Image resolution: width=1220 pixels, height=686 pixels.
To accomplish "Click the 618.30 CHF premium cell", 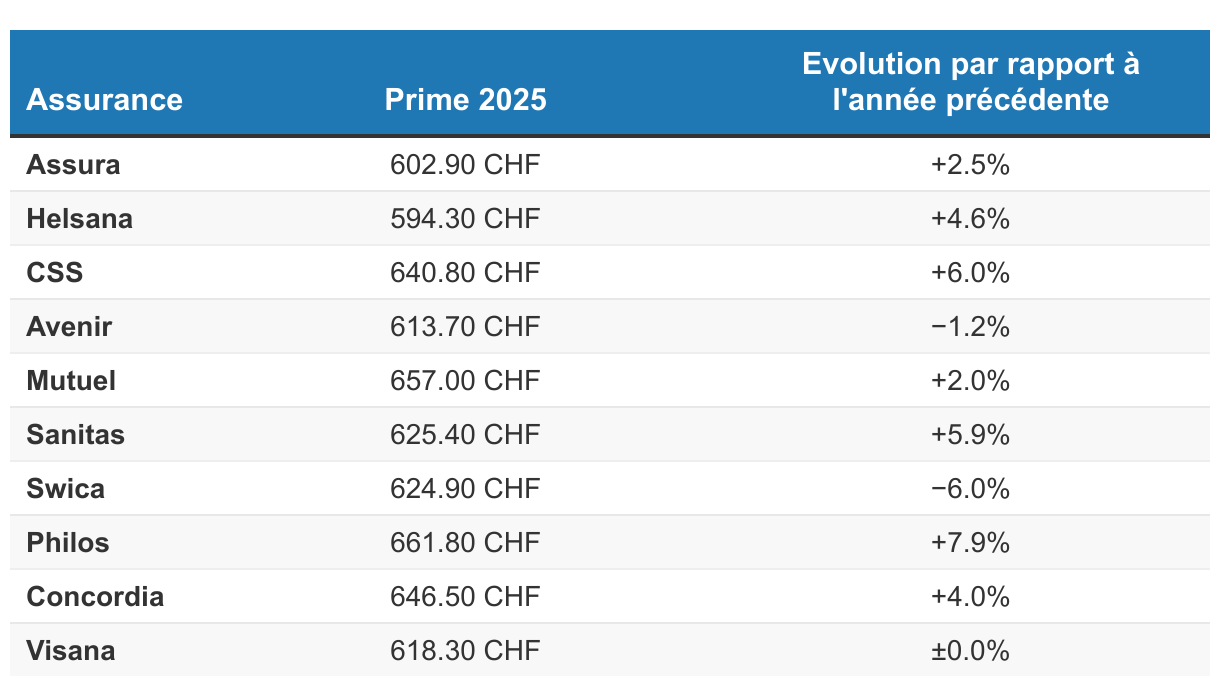I will [x=465, y=651].
